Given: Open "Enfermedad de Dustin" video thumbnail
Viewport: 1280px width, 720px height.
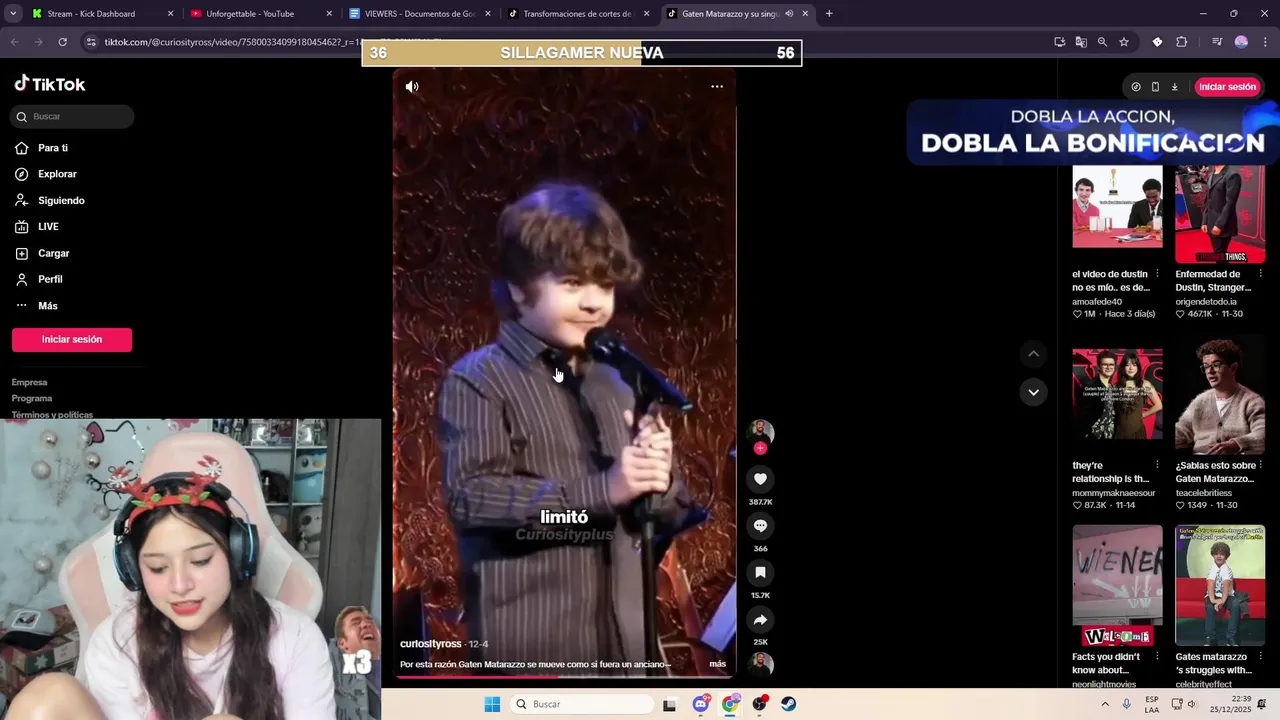Looking at the screenshot, I should coord(1220,214).
